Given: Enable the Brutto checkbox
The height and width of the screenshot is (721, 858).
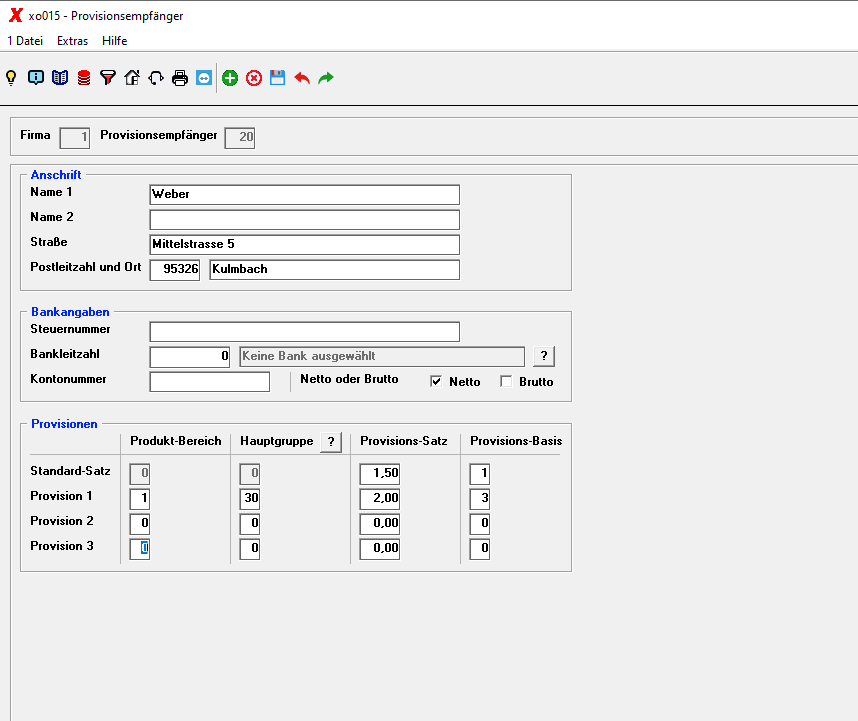Looking at the screenshot, I should click(x=506, y=381).
